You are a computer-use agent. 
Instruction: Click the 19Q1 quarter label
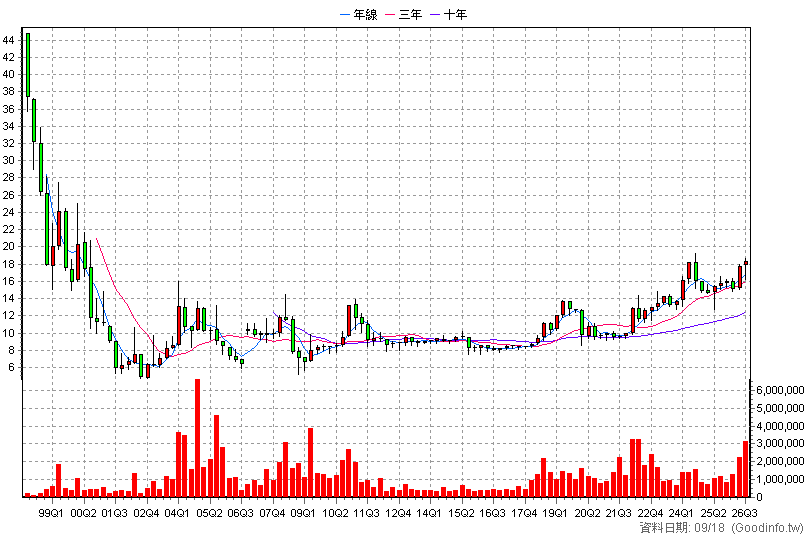557,513
